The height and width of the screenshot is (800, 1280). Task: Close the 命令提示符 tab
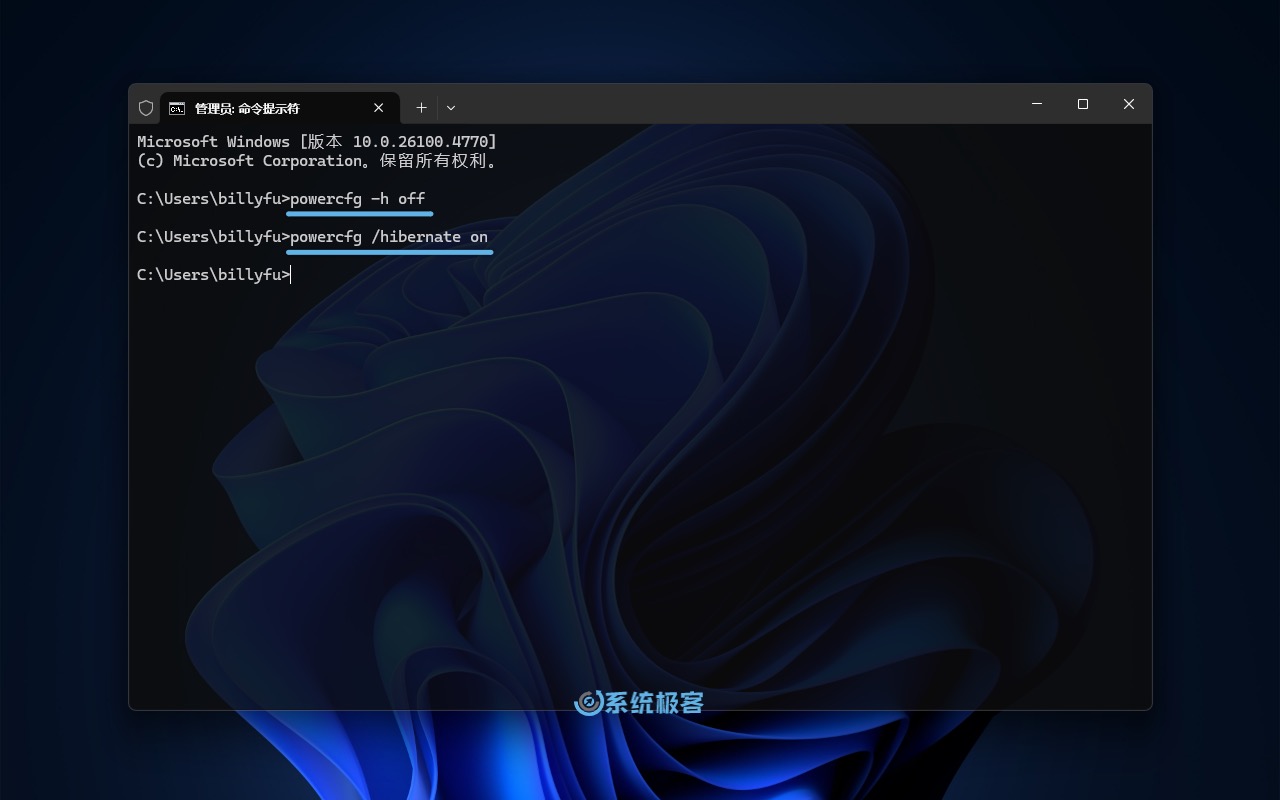[x=379, y=108]
